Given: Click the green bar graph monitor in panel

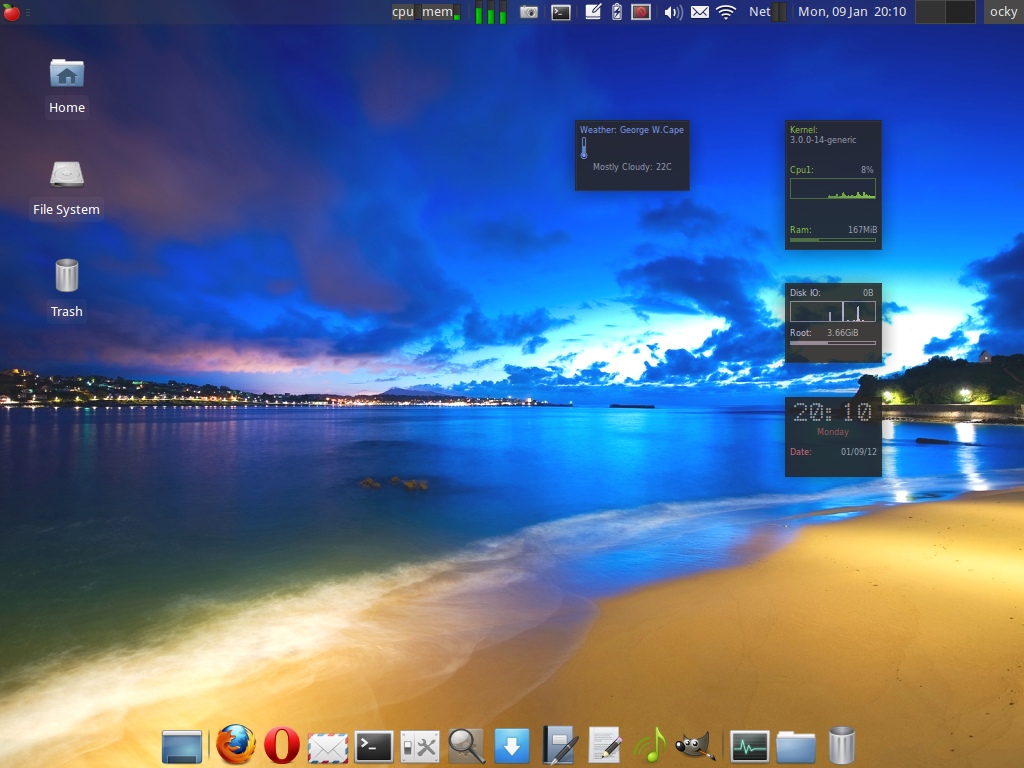Looking at the screenshot, I should pyautogui.click(x=490, y=12).
